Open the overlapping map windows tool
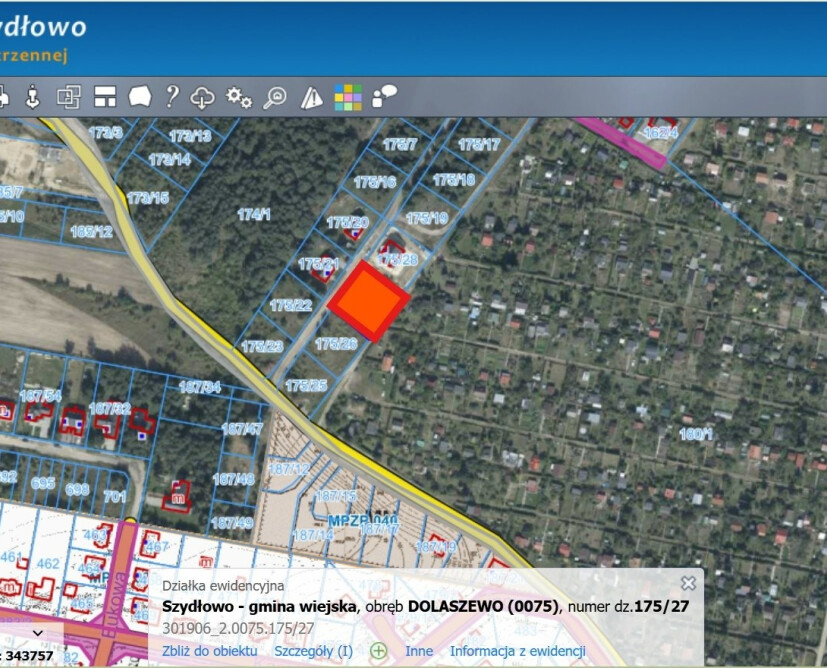 (68, 96)
